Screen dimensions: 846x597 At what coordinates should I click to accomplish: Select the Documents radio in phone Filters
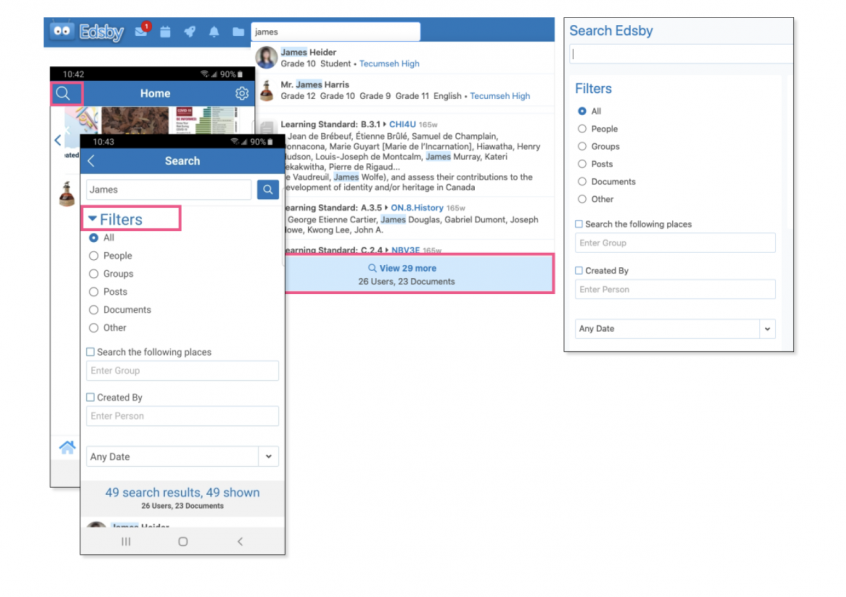pyautogui.click(x=94, y=310)
